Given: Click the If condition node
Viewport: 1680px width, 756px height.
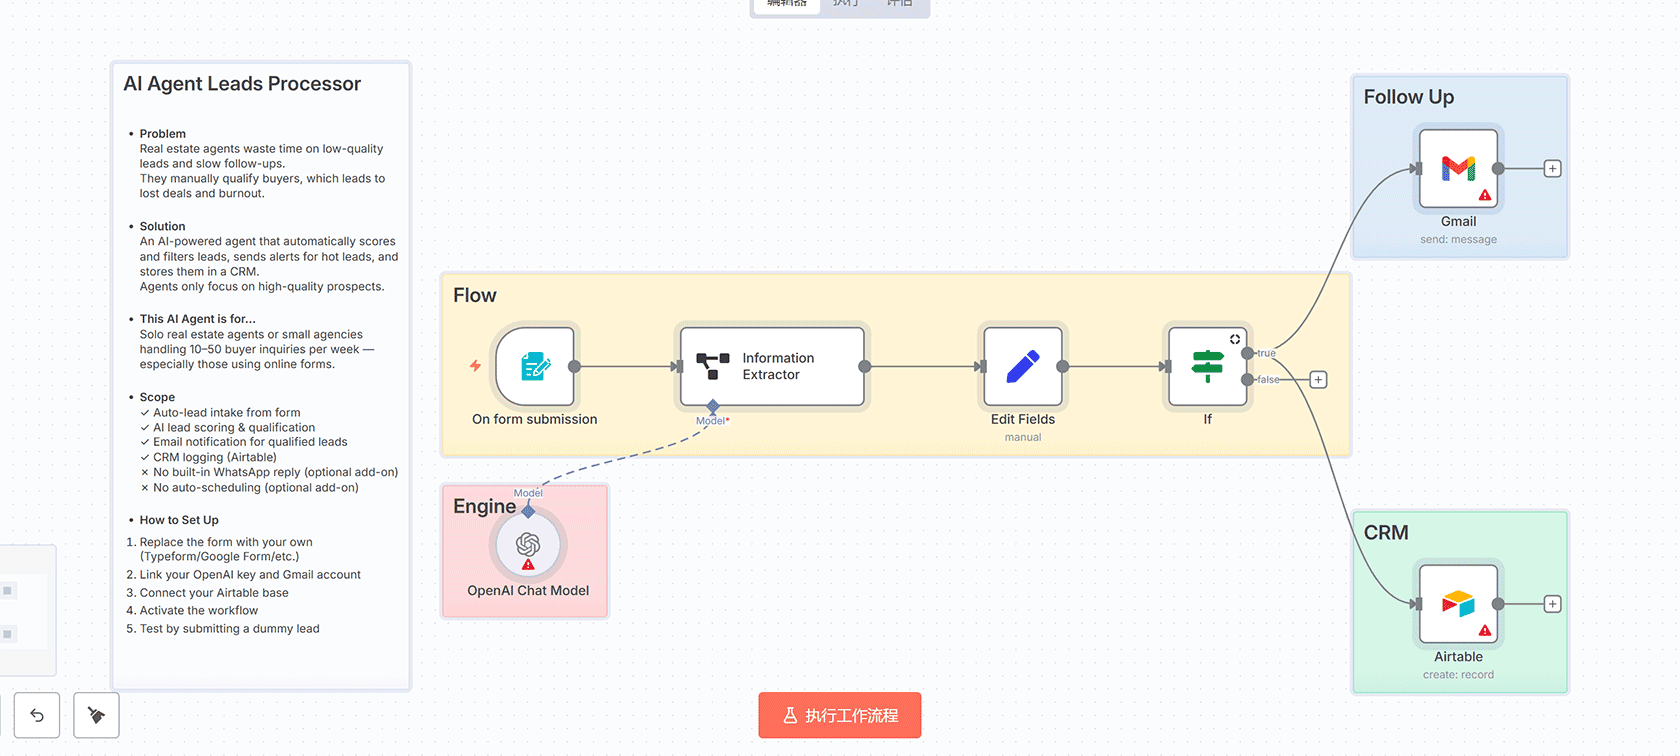Looking at the screenshot, I should (1207, 366).
